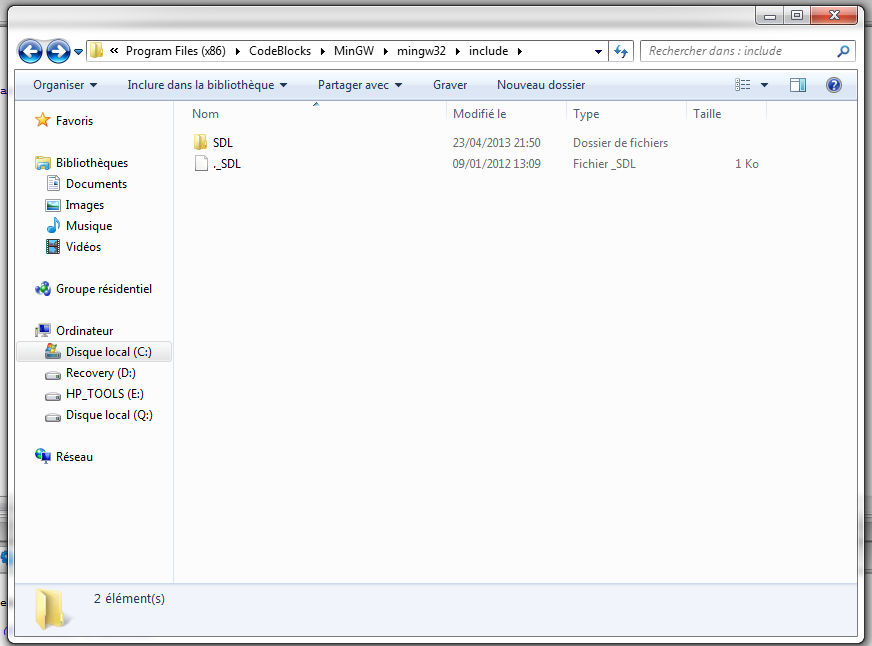Viewport: 872px width, 646px height.
Task: Open Ordinateur in navigation pane
Action: tap(85, 331)
